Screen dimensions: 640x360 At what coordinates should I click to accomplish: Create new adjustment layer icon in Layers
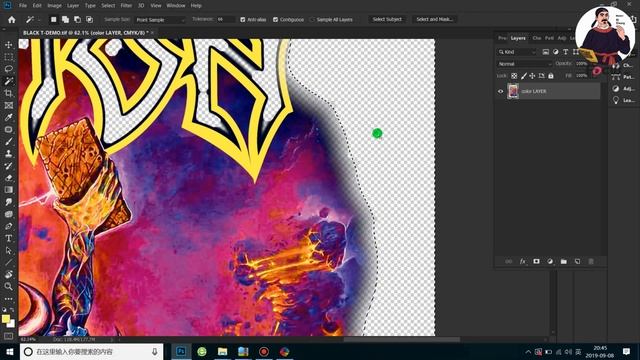pos(550,262)
